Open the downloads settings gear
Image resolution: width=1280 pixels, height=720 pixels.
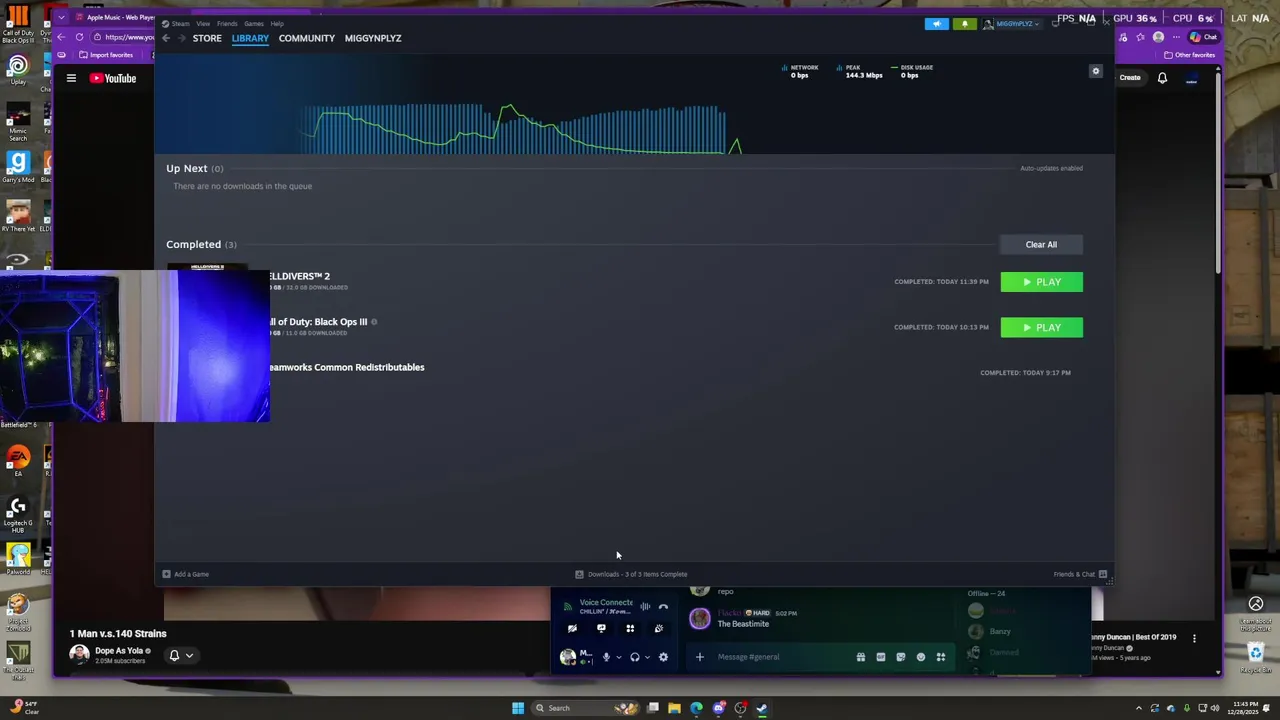pyautogui.click(x=1096, y=71)
